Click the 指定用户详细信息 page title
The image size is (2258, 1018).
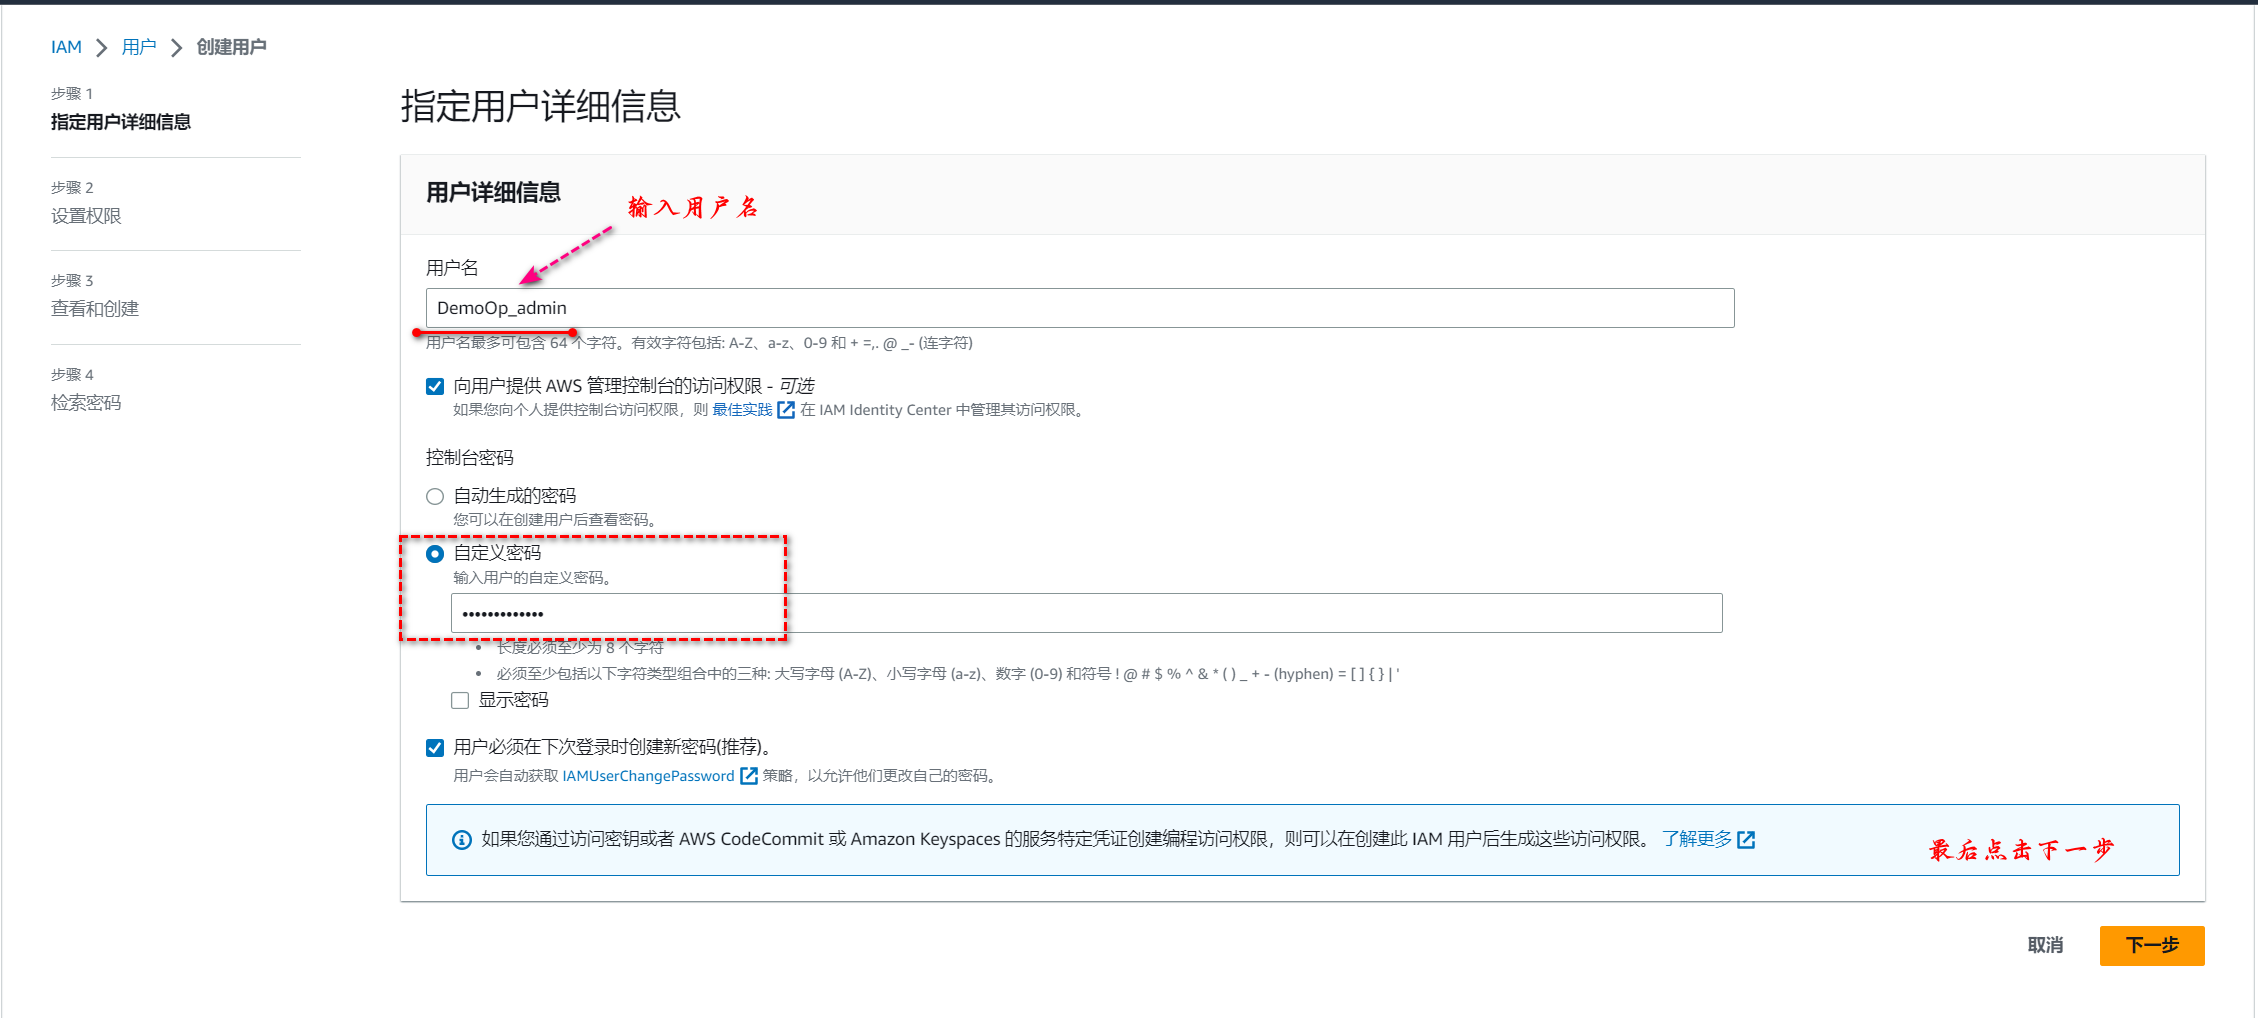tap(541, 106)
